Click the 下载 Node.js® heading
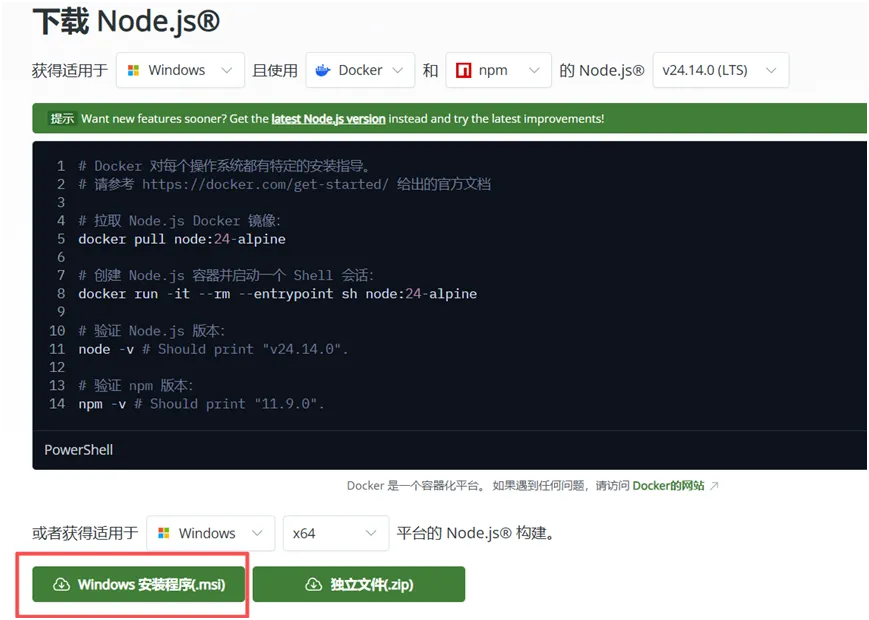 [x=126, y=21]
